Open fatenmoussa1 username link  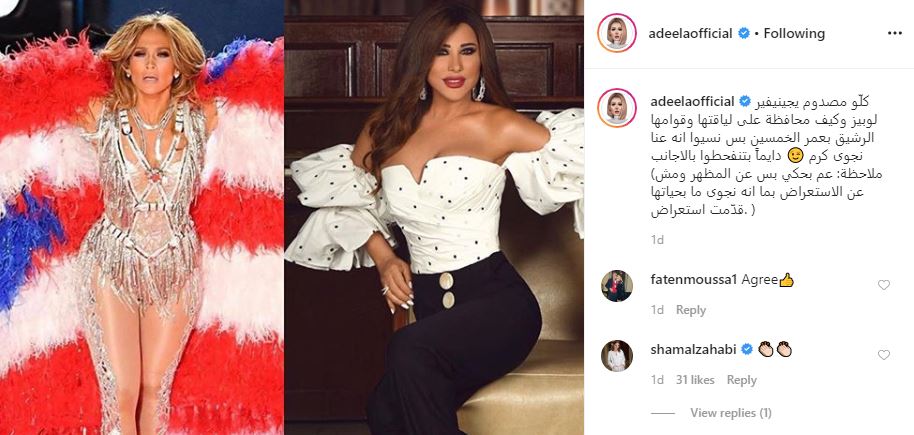pos(692,280)
